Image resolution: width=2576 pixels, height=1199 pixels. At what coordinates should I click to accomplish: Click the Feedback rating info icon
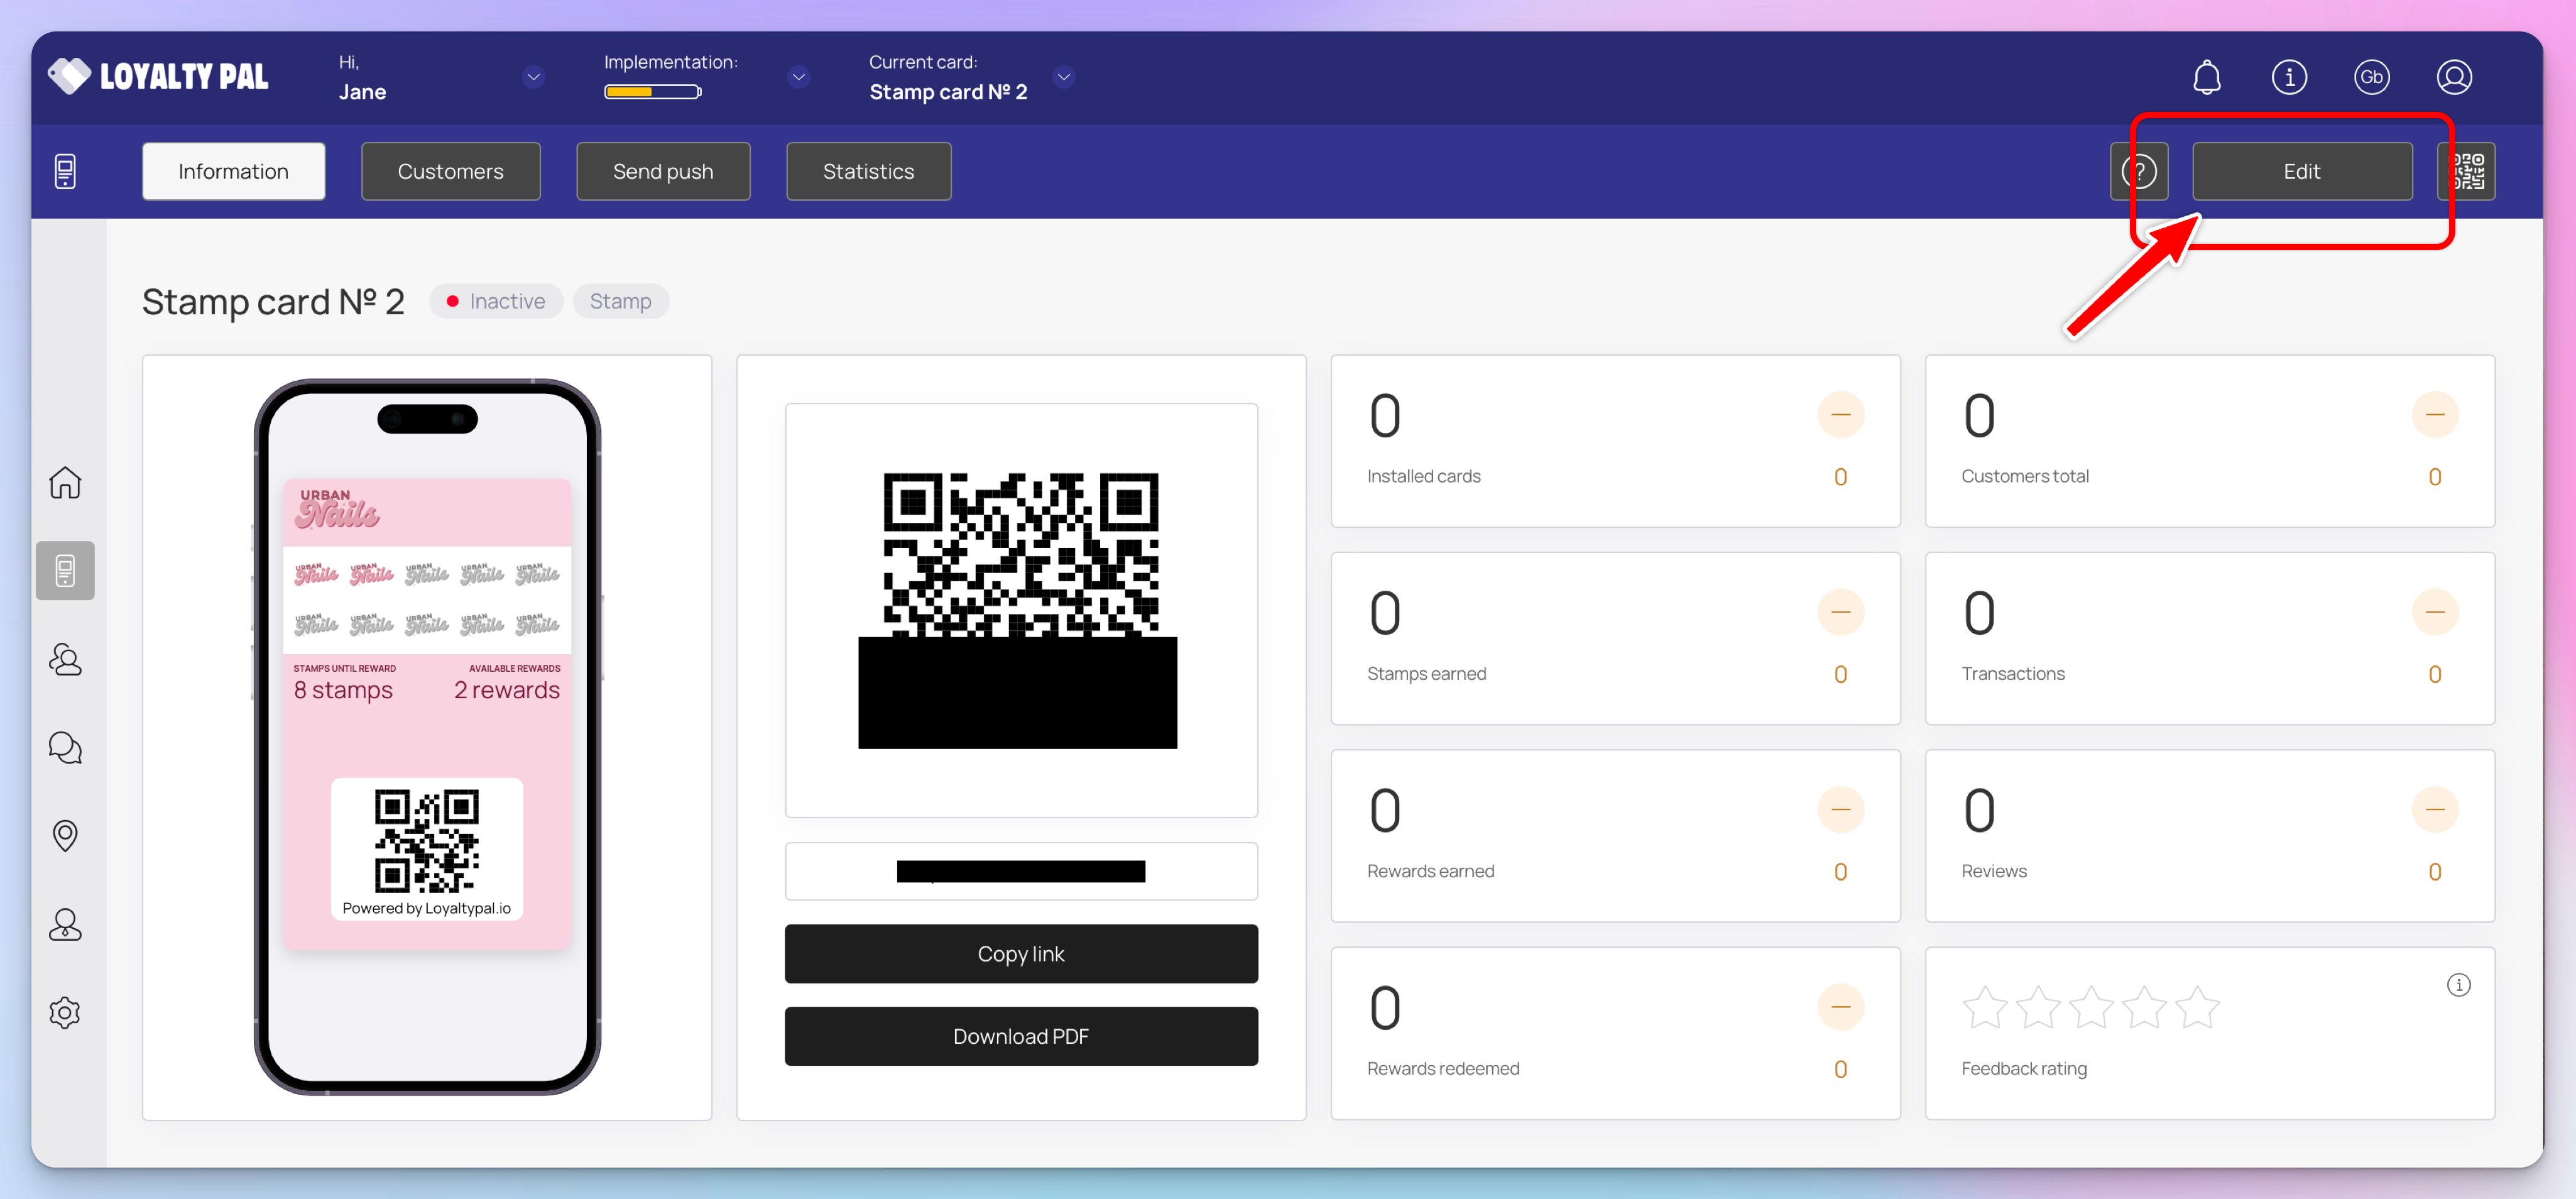(2458, 985)
